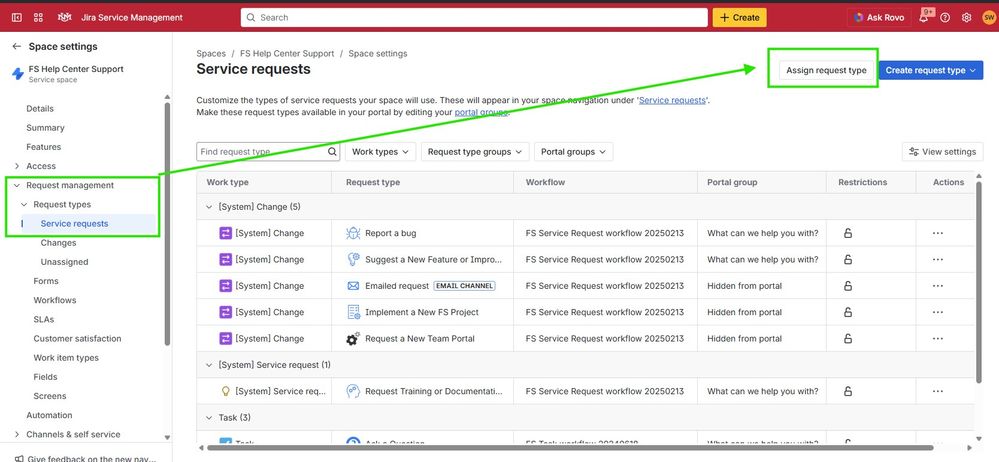Click Spaces breadcrumb link
Viewport: 999px width, 462px height.
click(211, 54)
